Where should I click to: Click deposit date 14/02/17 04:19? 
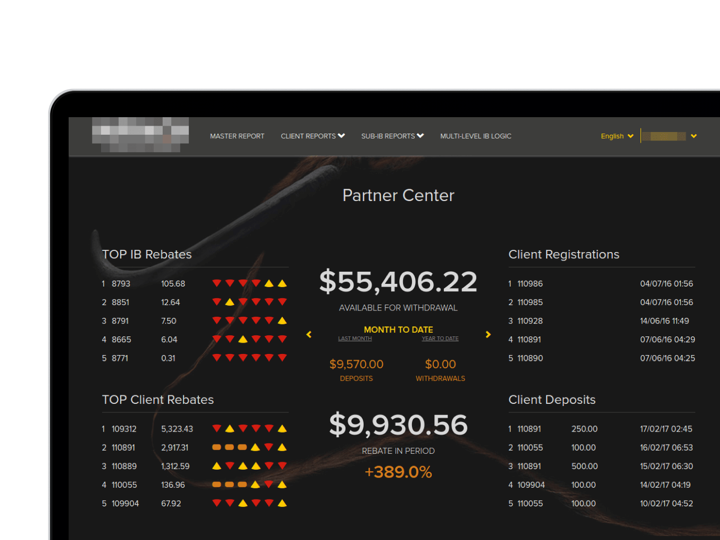pyautogui.click(x=665, y=485)
